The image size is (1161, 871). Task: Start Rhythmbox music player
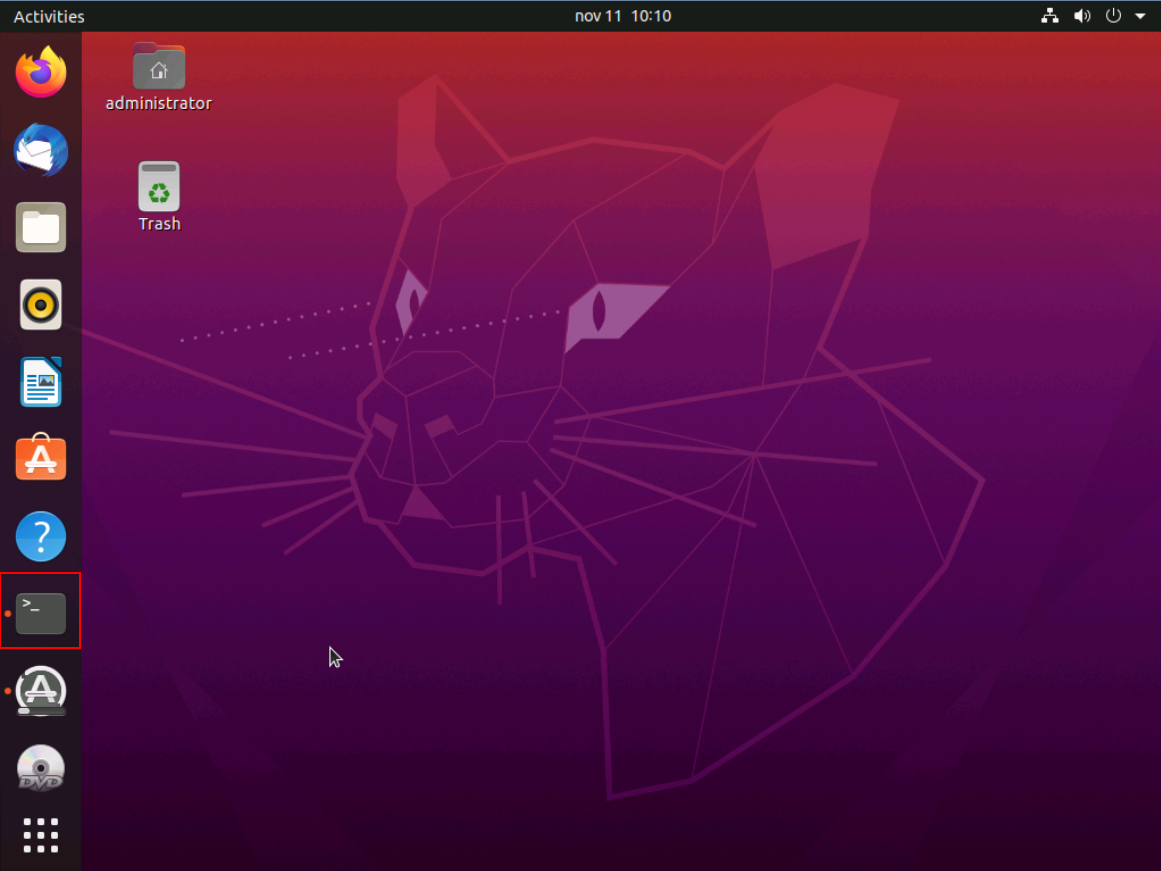point(41,304)
